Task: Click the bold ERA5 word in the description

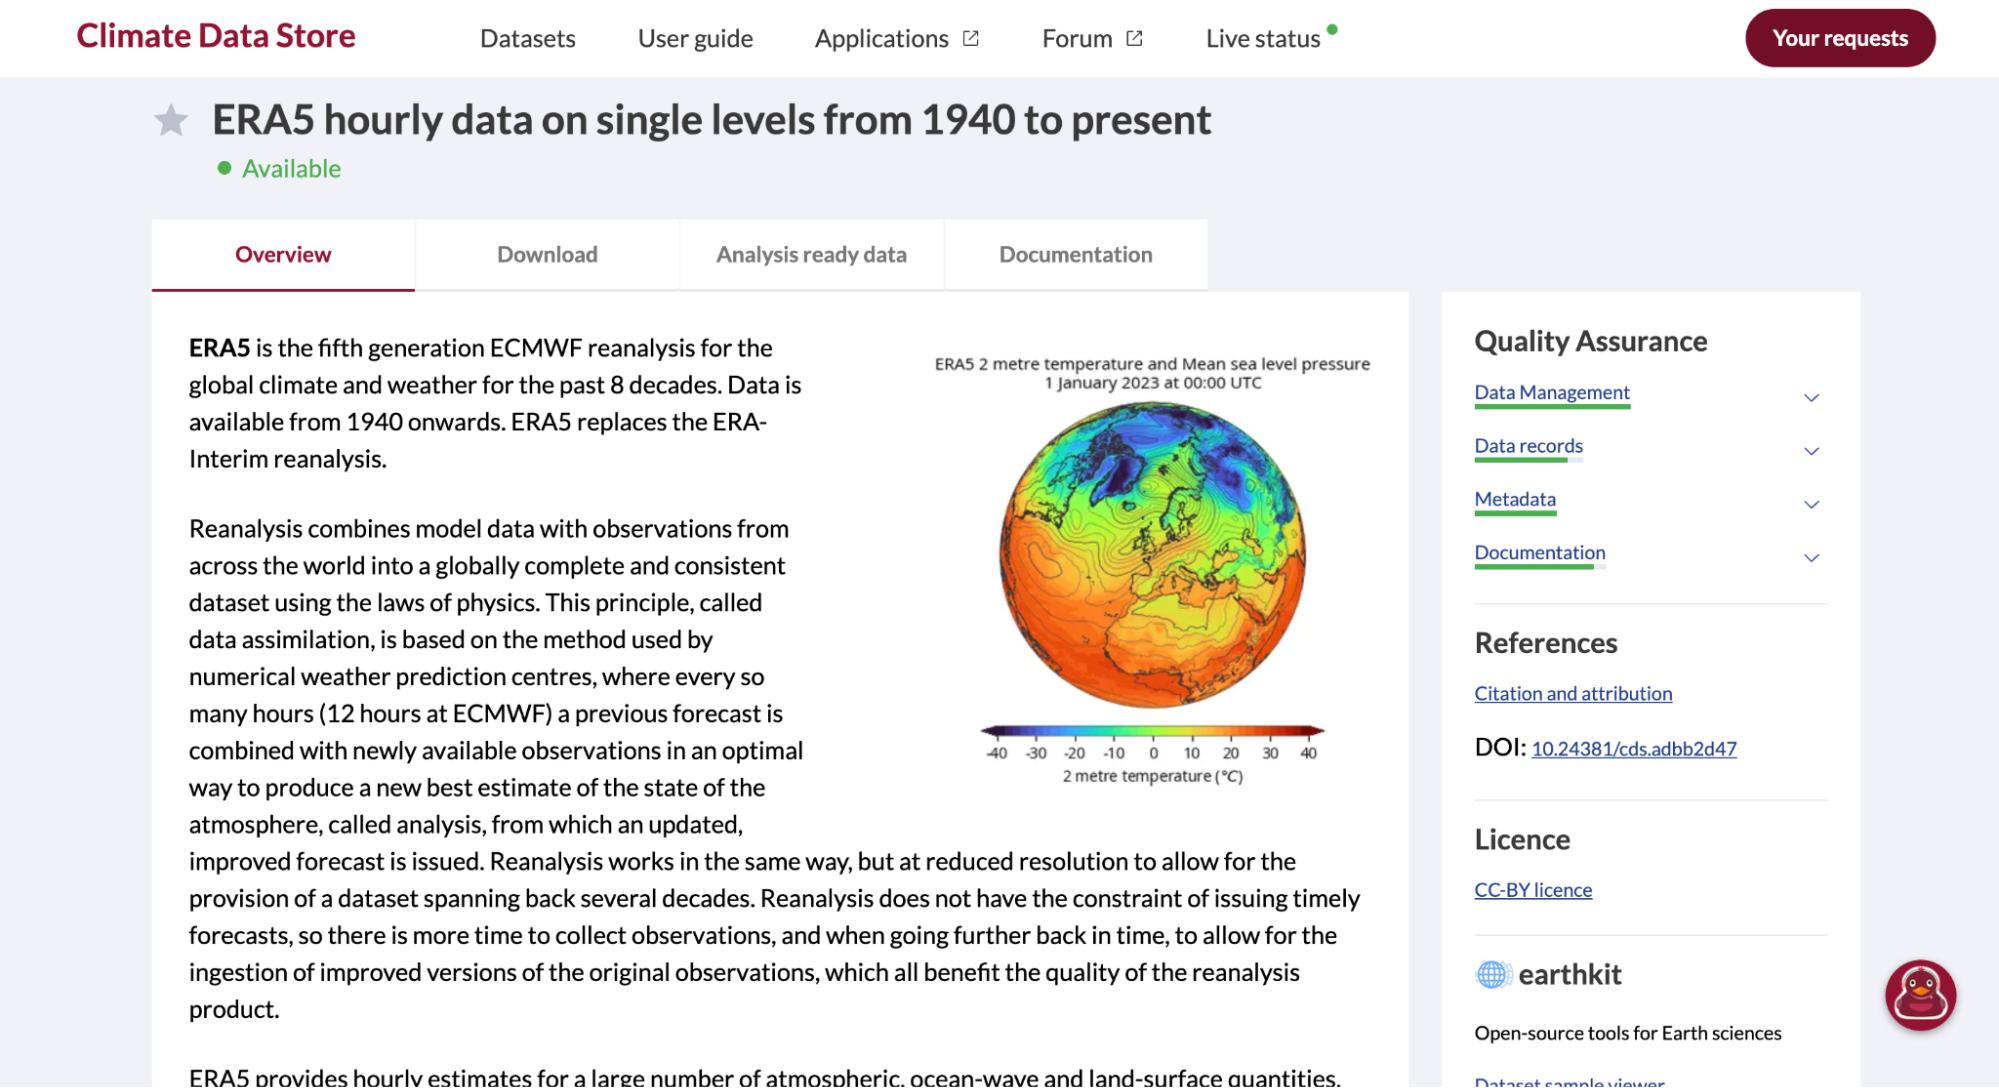Action: pyautogui.click(x=219, y=348)
